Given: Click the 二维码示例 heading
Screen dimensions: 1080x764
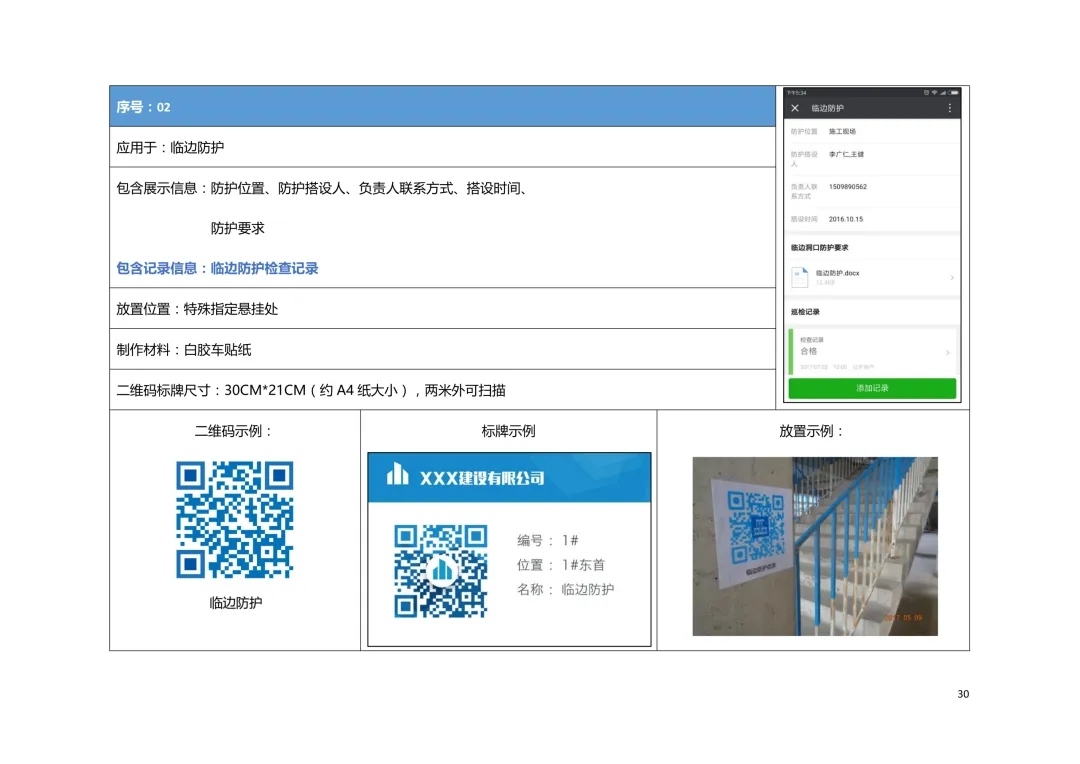Looking at the screenshot, I should click(233, 431).
